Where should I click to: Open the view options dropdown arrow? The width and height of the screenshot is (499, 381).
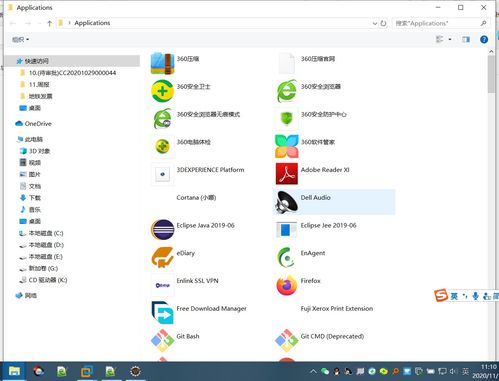[x=450, y=40]
